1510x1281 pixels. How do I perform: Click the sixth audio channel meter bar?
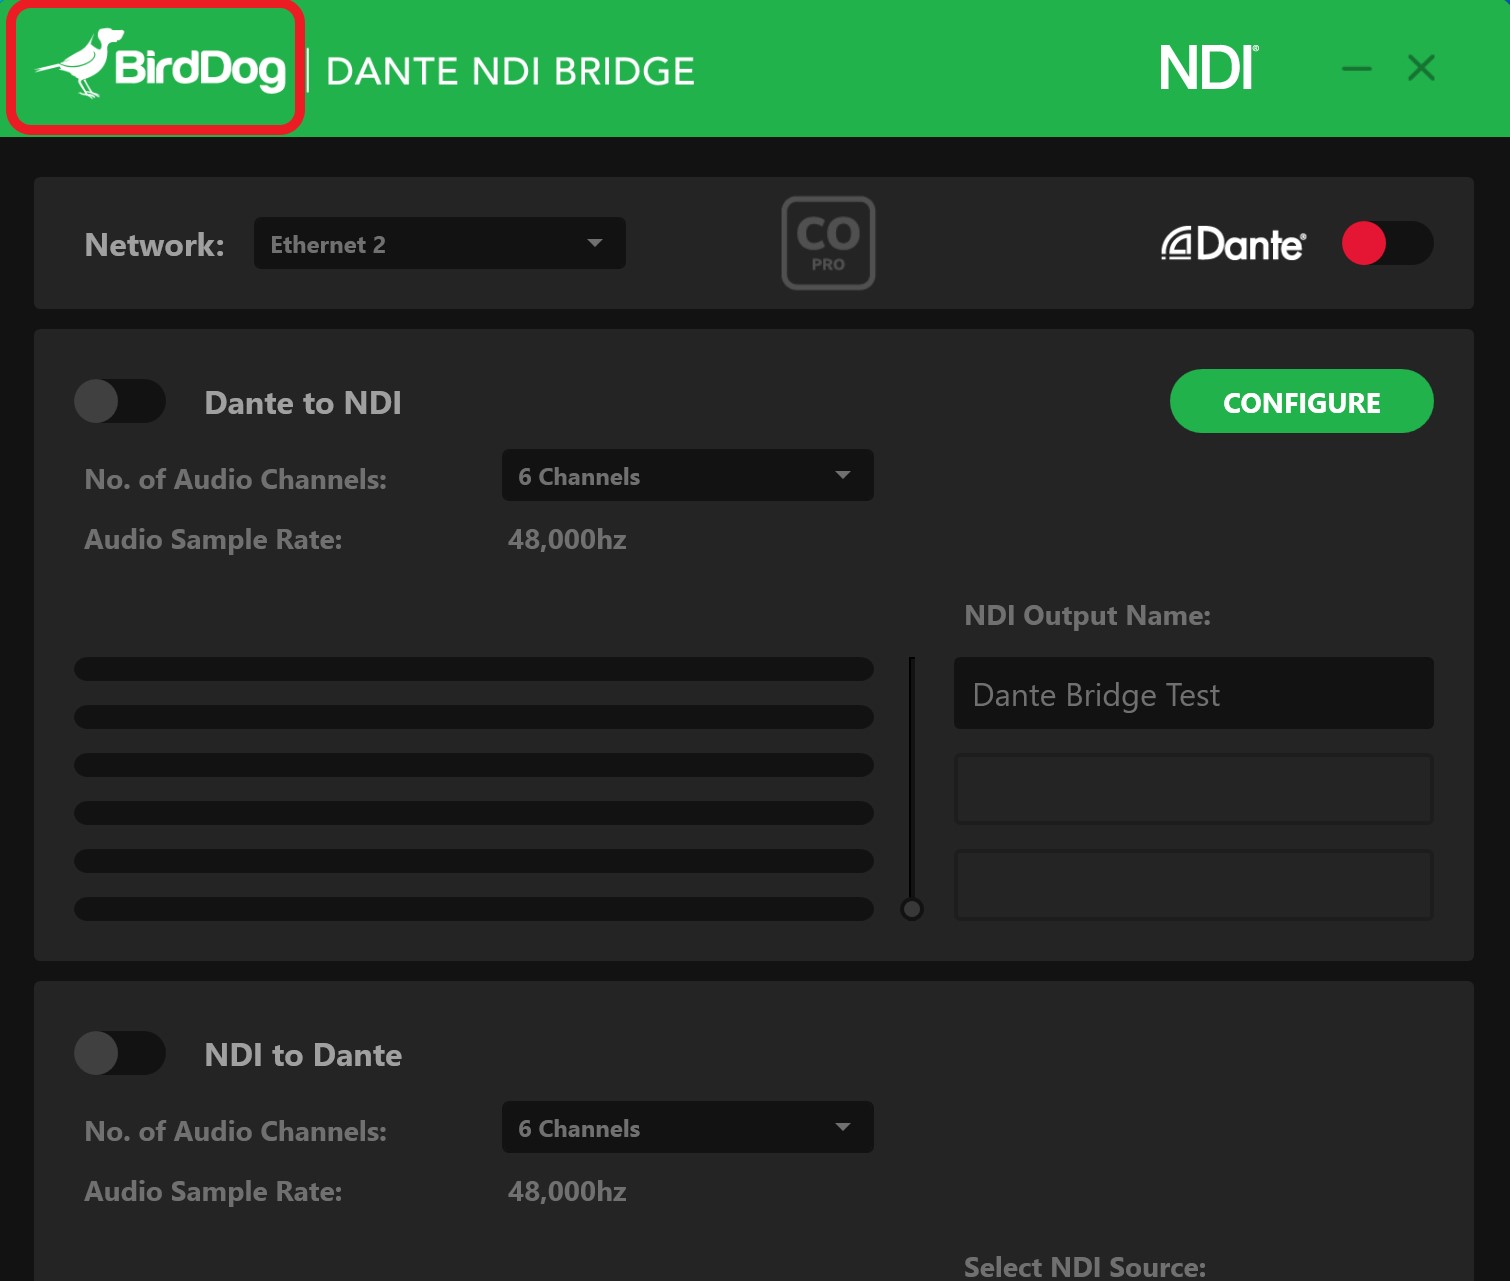(474, 909)
